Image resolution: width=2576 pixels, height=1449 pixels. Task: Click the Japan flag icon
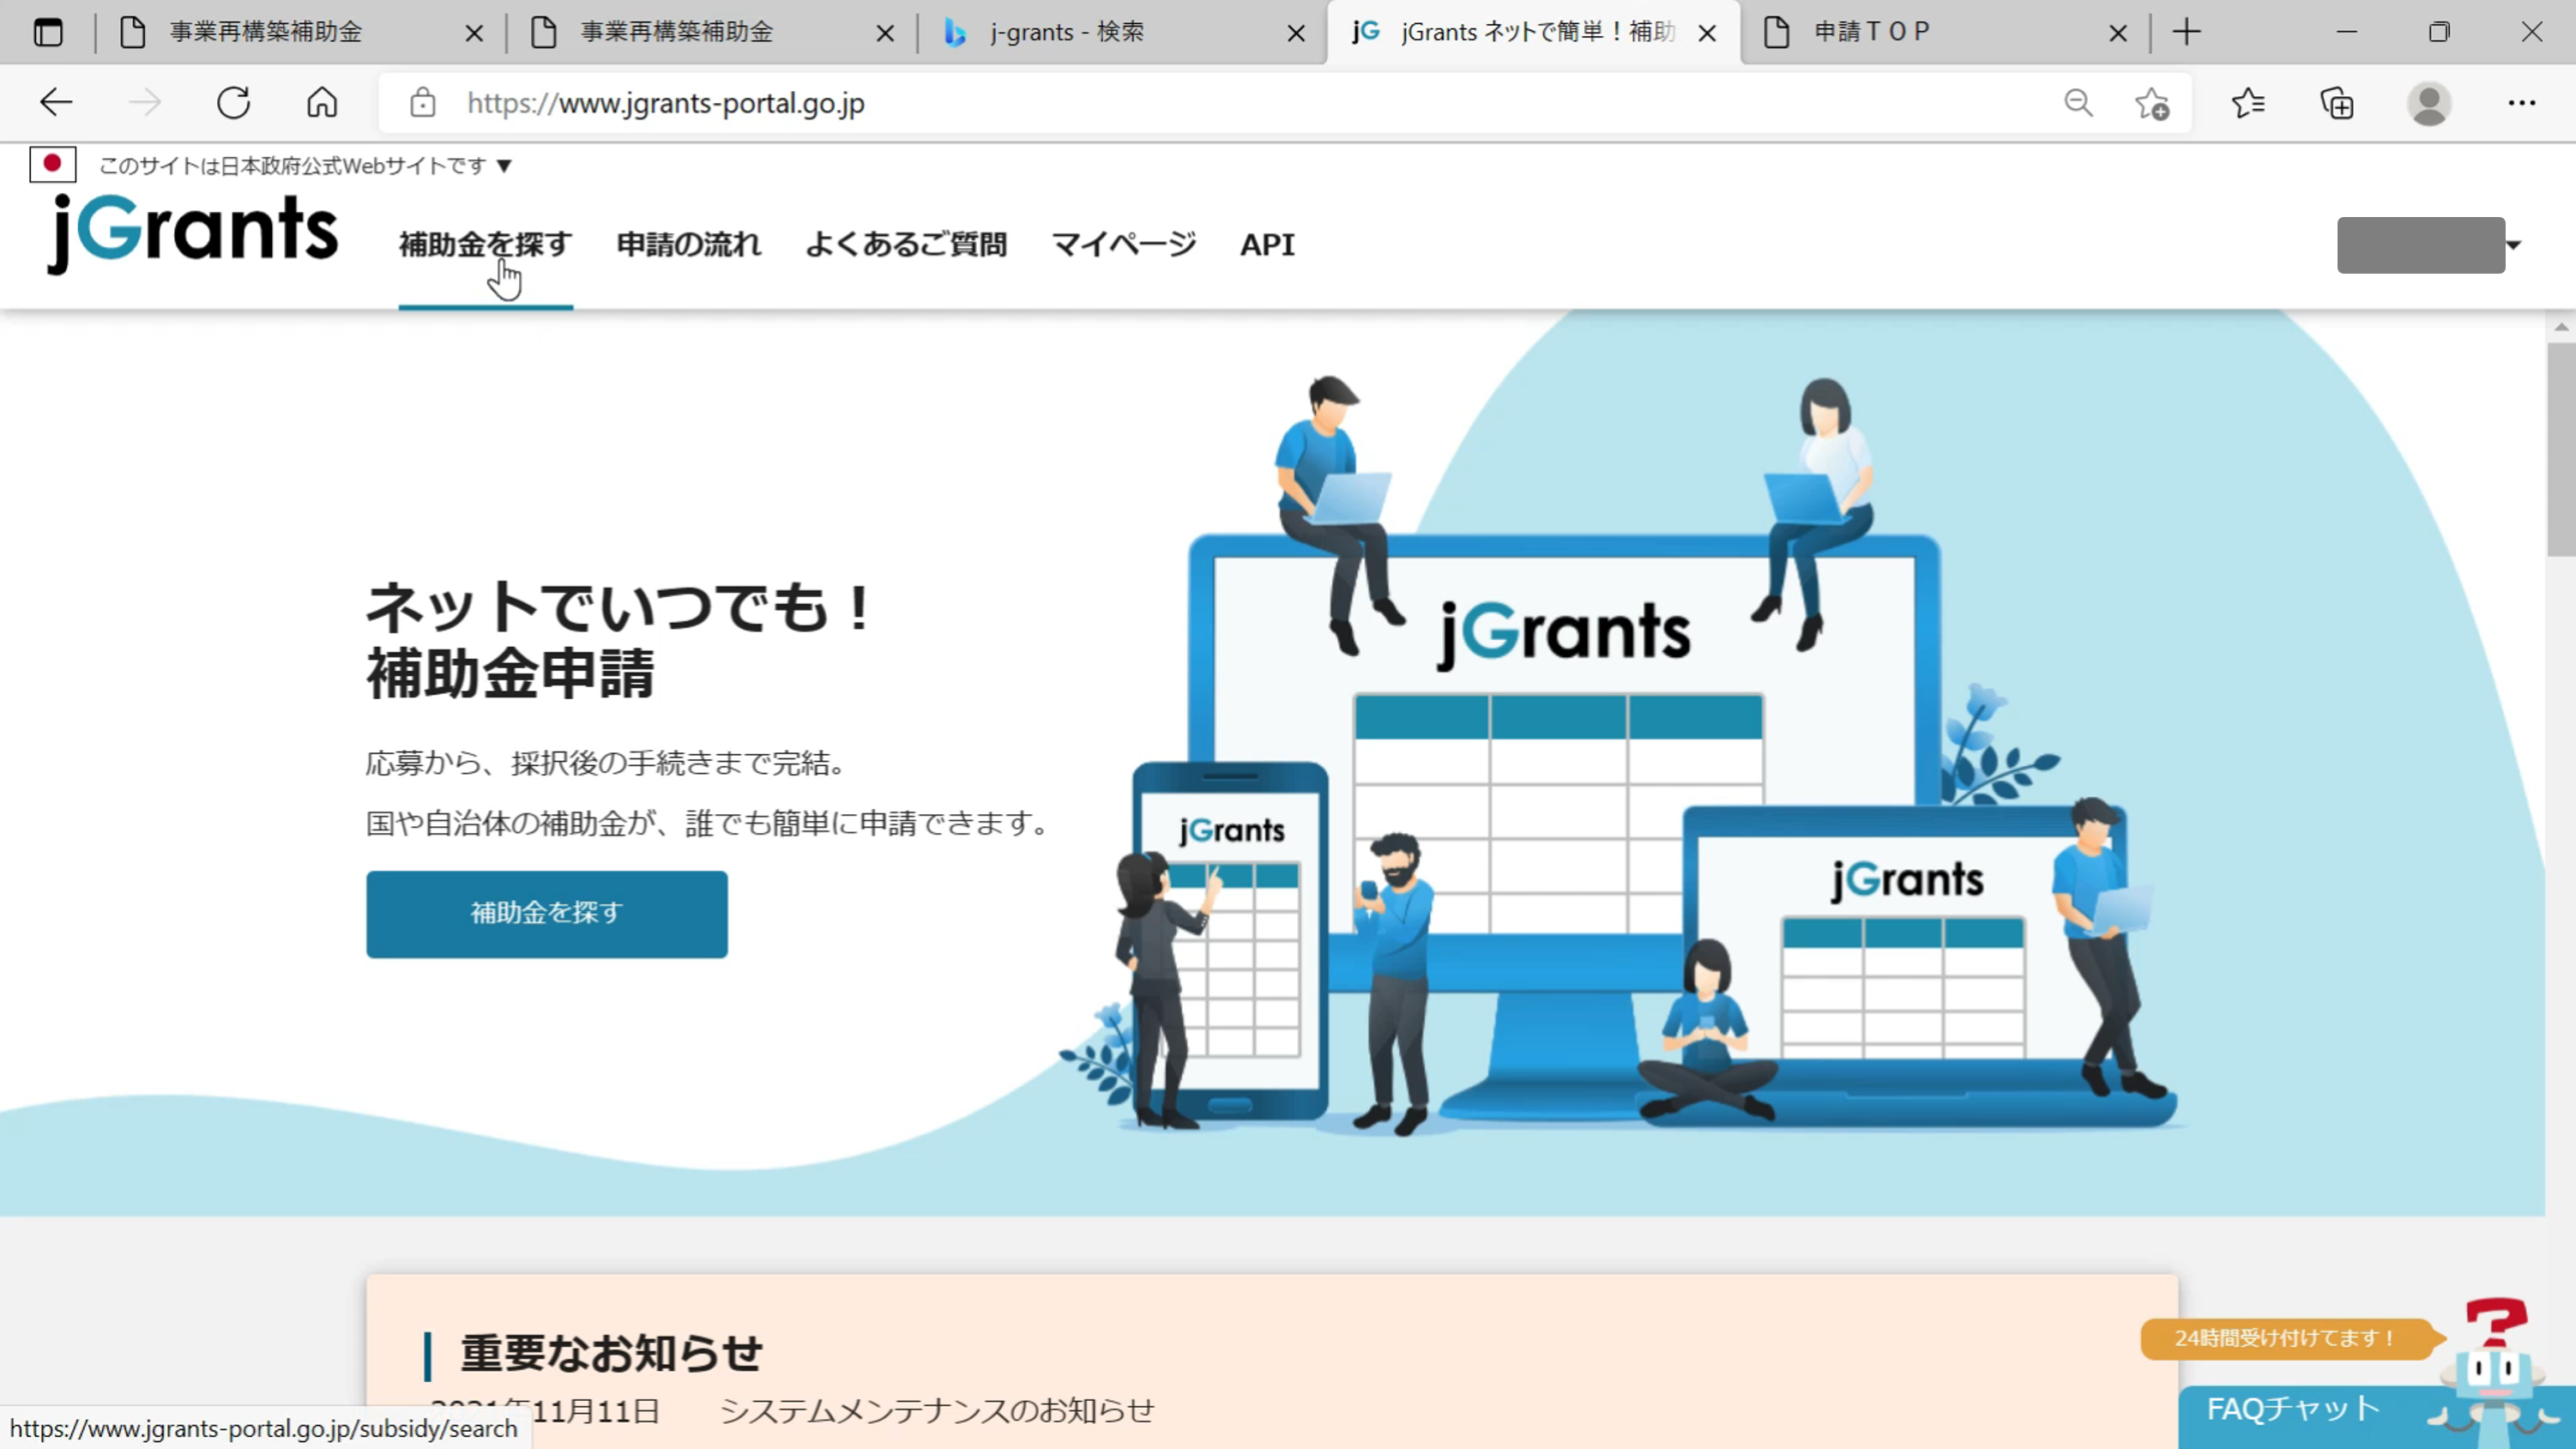[x=52, y=164]
